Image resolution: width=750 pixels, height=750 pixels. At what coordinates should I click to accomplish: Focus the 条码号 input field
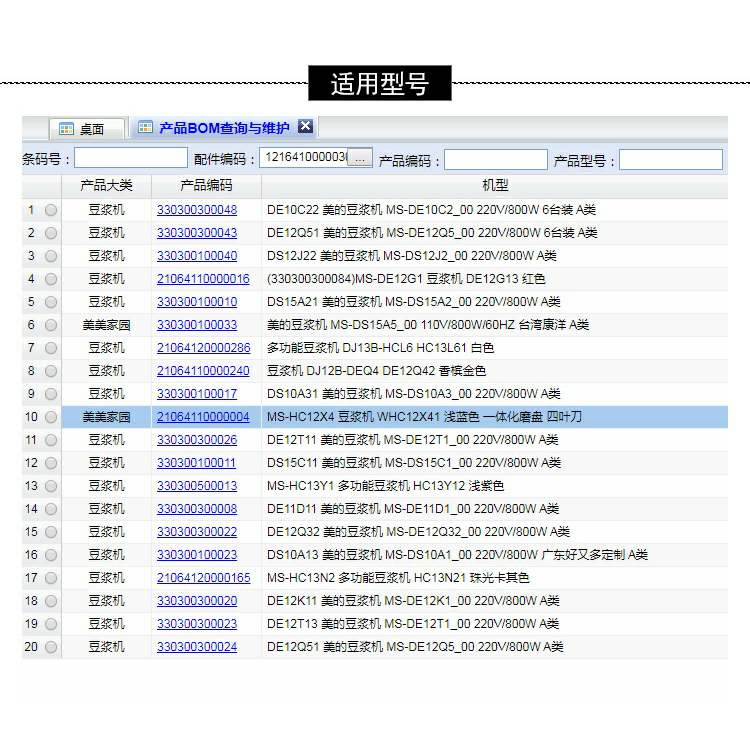pos(131,158)
